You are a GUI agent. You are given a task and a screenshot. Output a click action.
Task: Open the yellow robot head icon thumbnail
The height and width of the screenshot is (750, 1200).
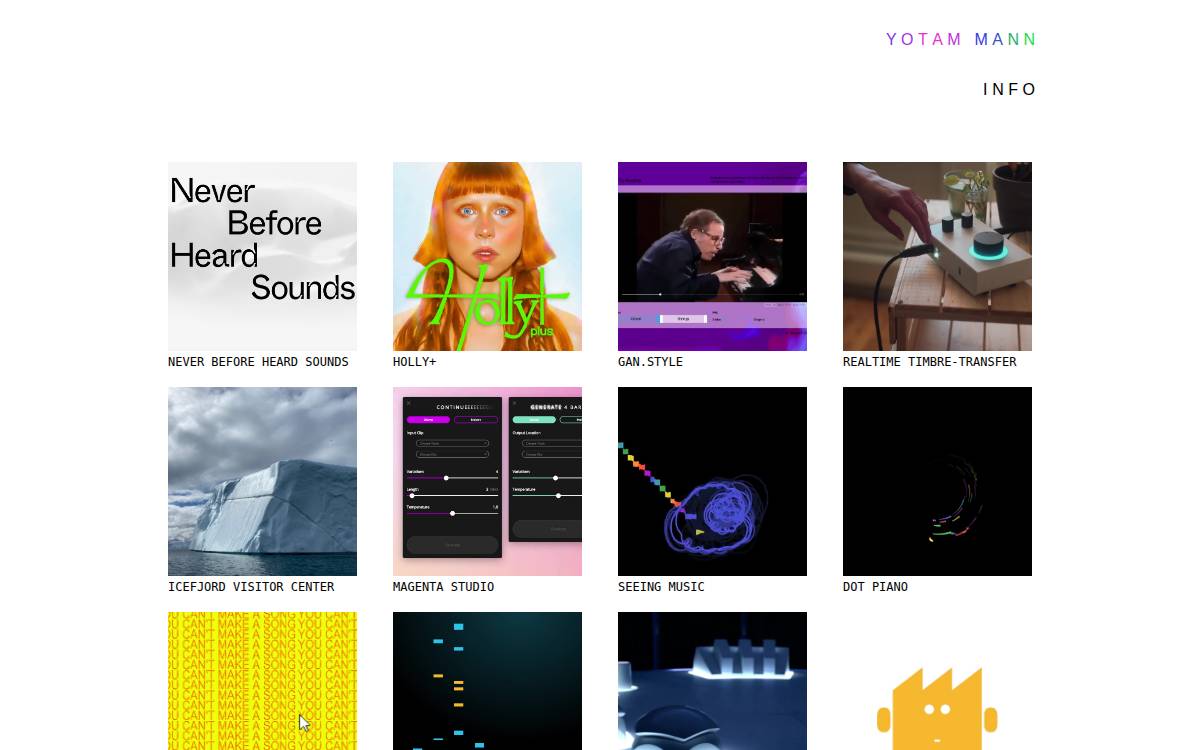click(x=937, y=681)
